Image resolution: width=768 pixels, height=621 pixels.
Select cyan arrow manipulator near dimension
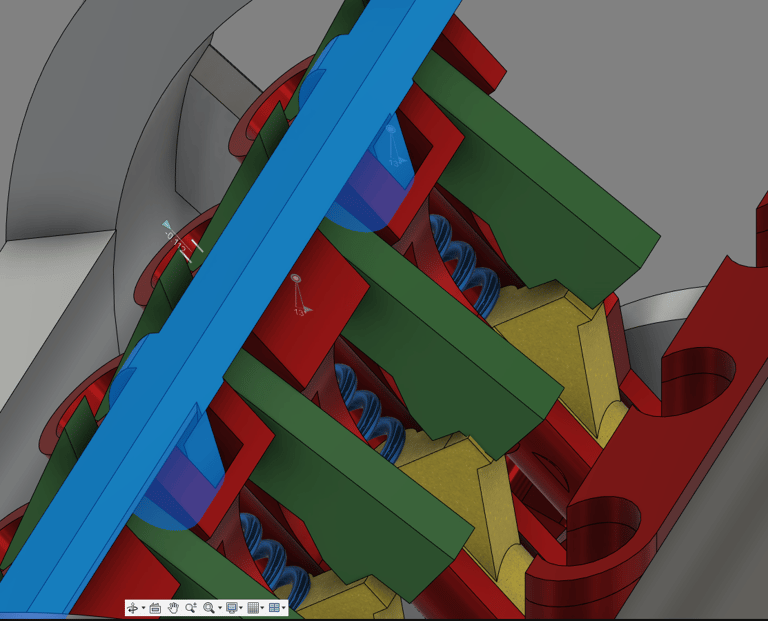[167, 225]
